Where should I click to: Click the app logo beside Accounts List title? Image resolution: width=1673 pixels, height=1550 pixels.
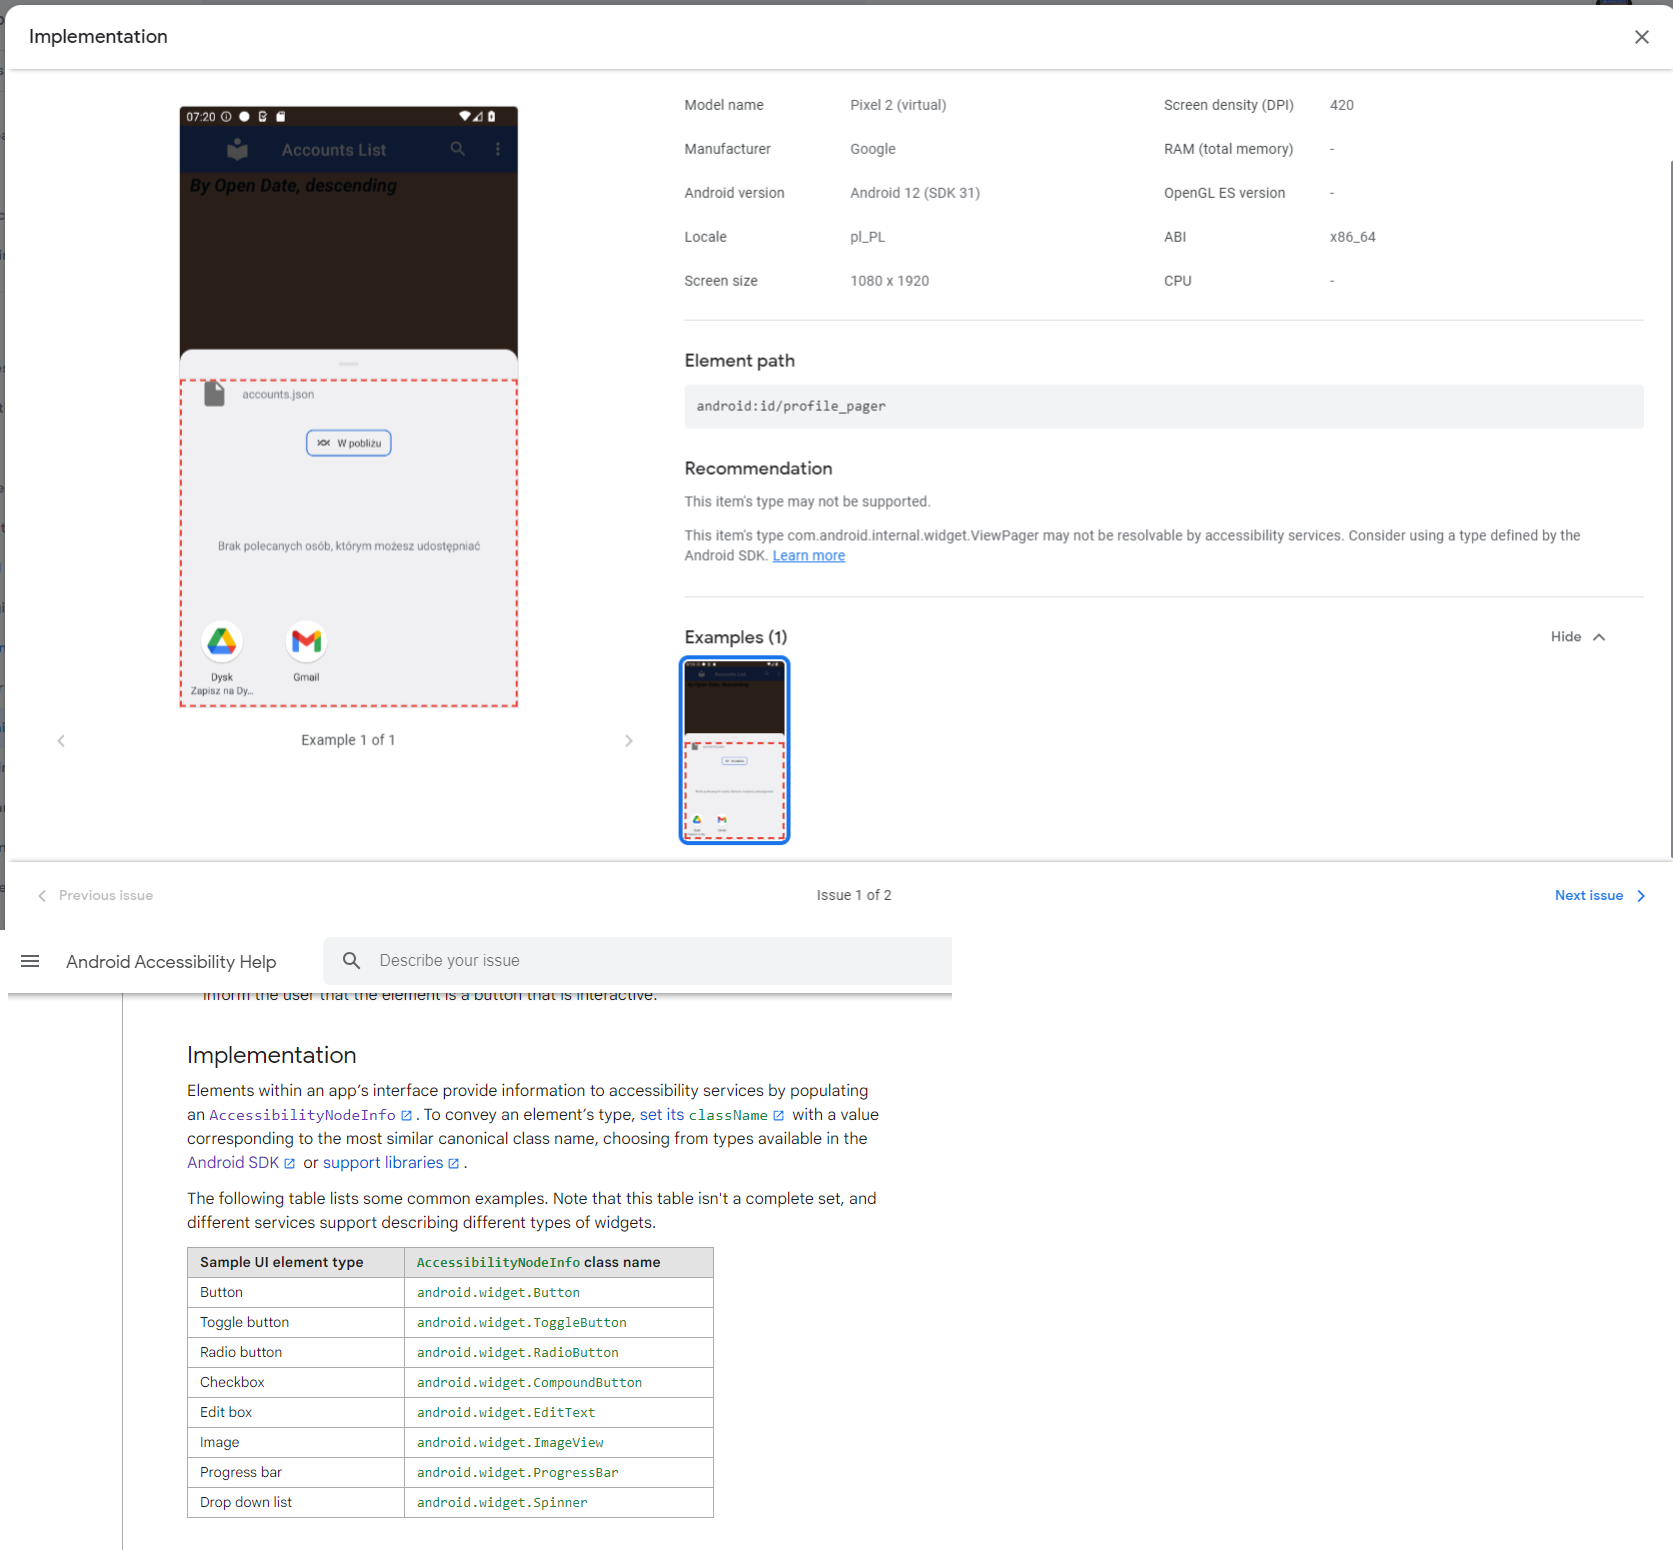(237, 150)
